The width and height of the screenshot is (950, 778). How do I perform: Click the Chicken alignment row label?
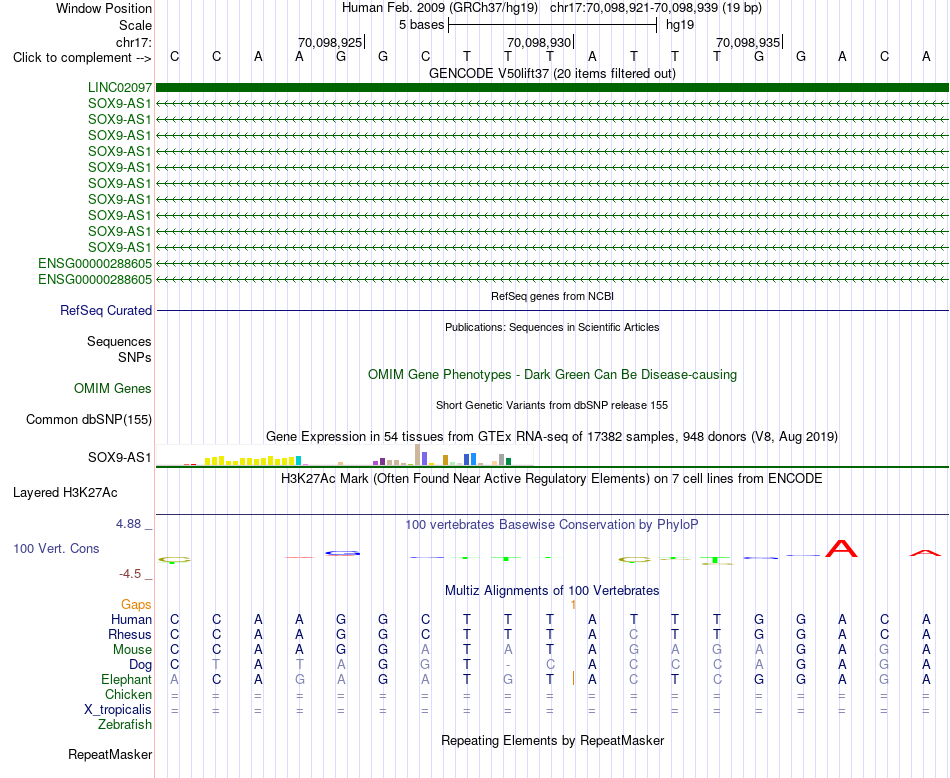[128, 694]
